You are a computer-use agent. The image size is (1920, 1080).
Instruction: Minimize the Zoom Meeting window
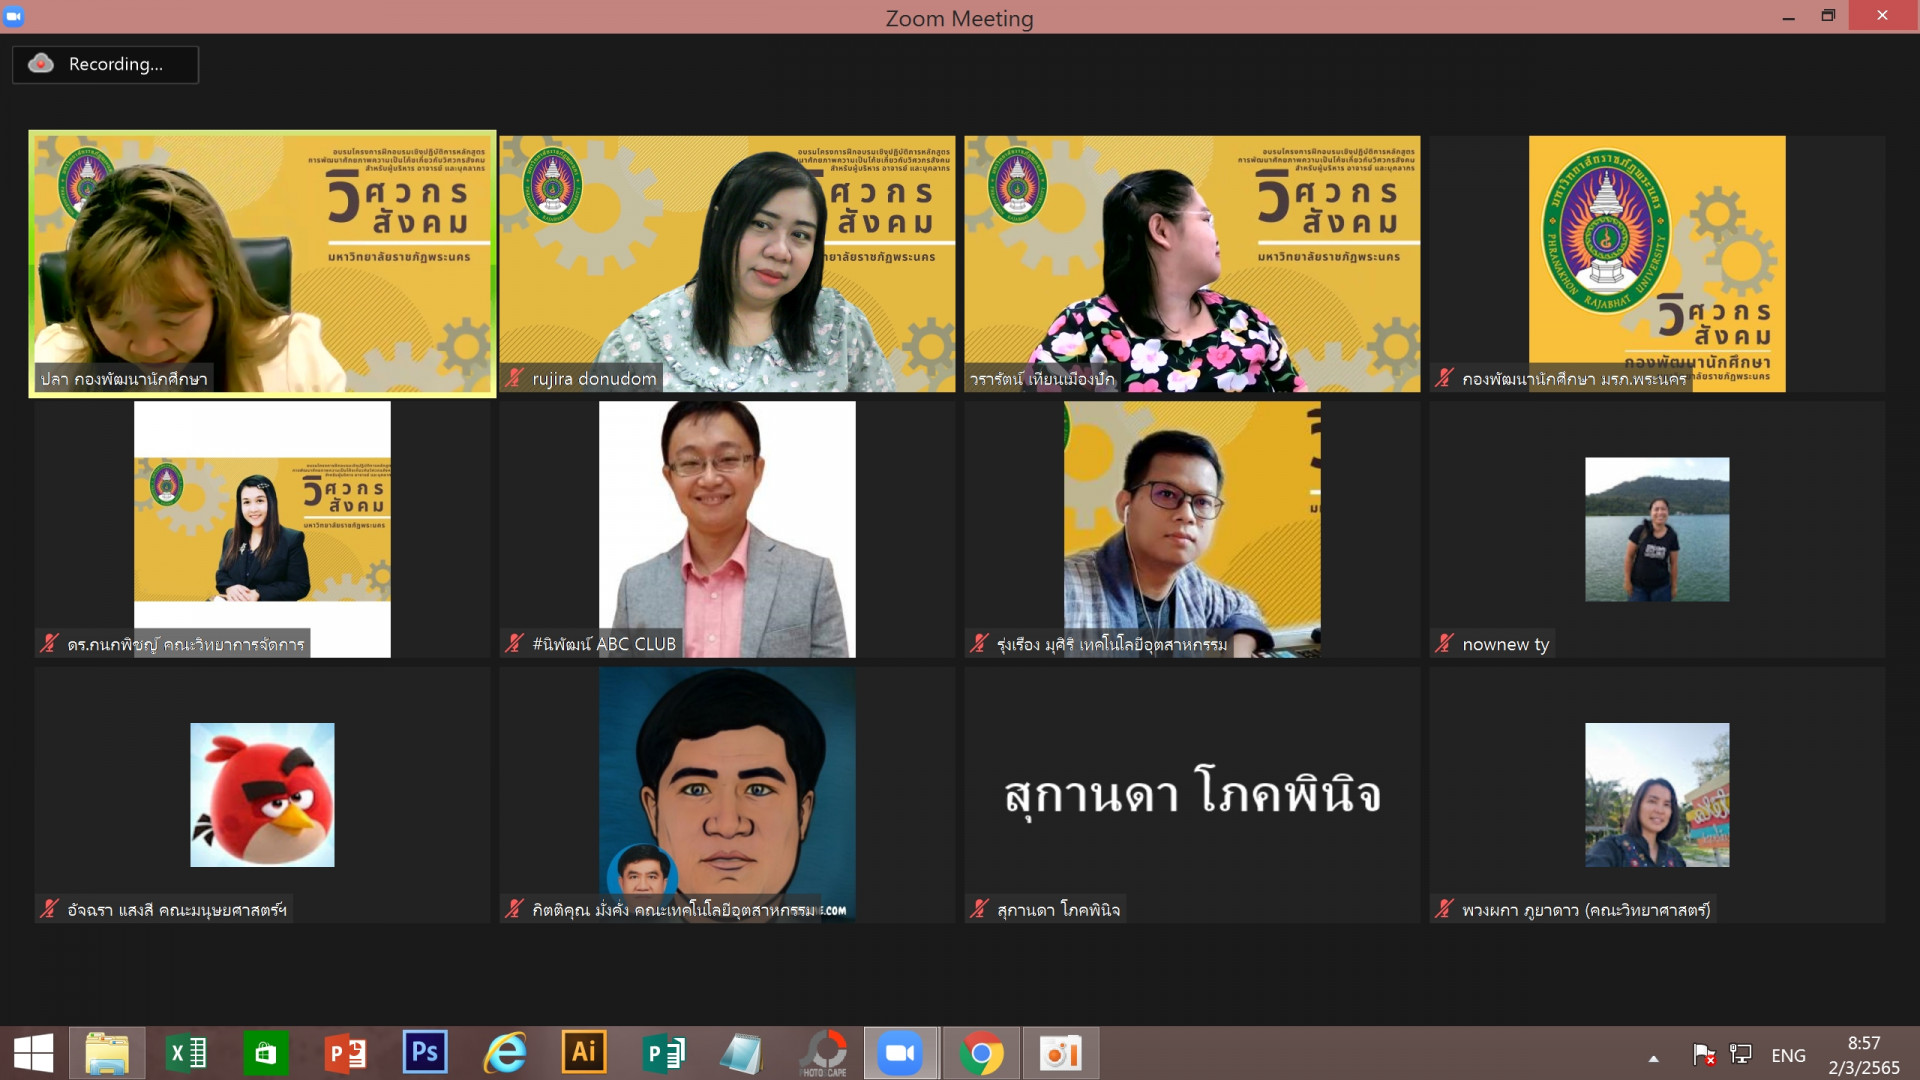(x=1788, y=16)
